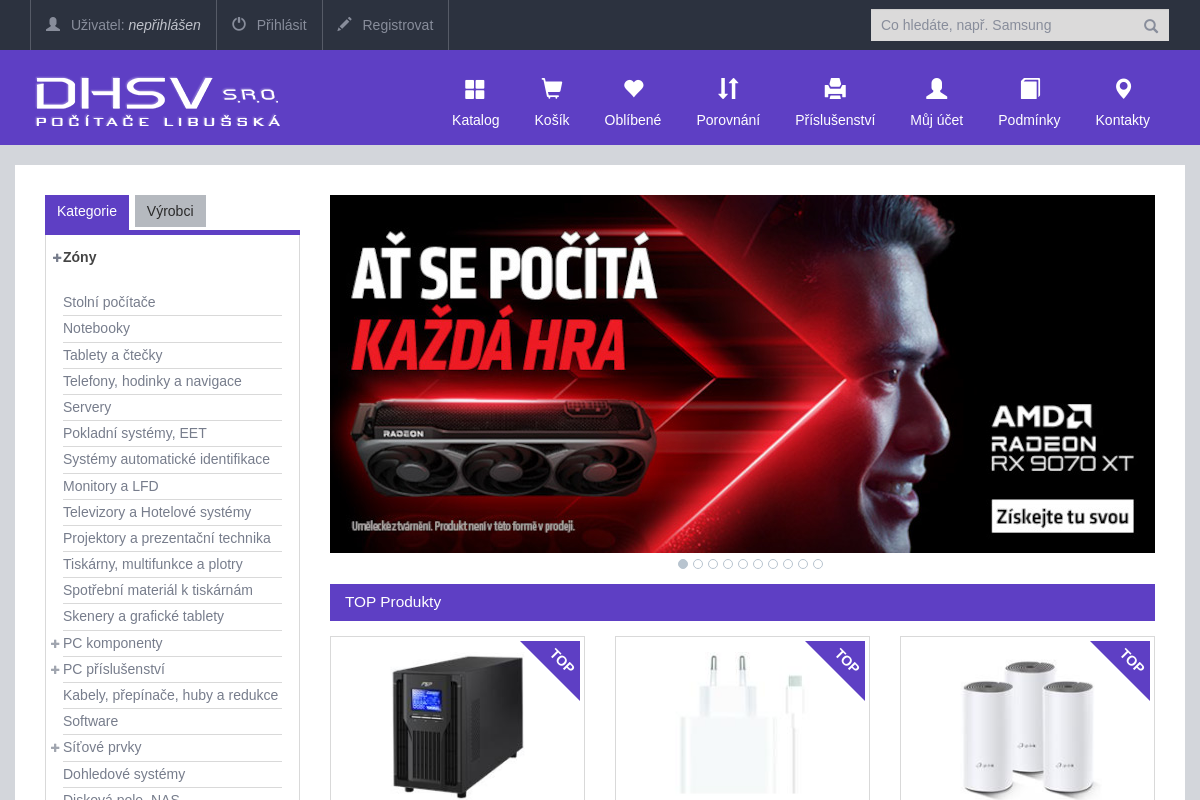Select the second banner carousel dot
1200x800 pixels.
pyautogui.click(x=698, y=564)
